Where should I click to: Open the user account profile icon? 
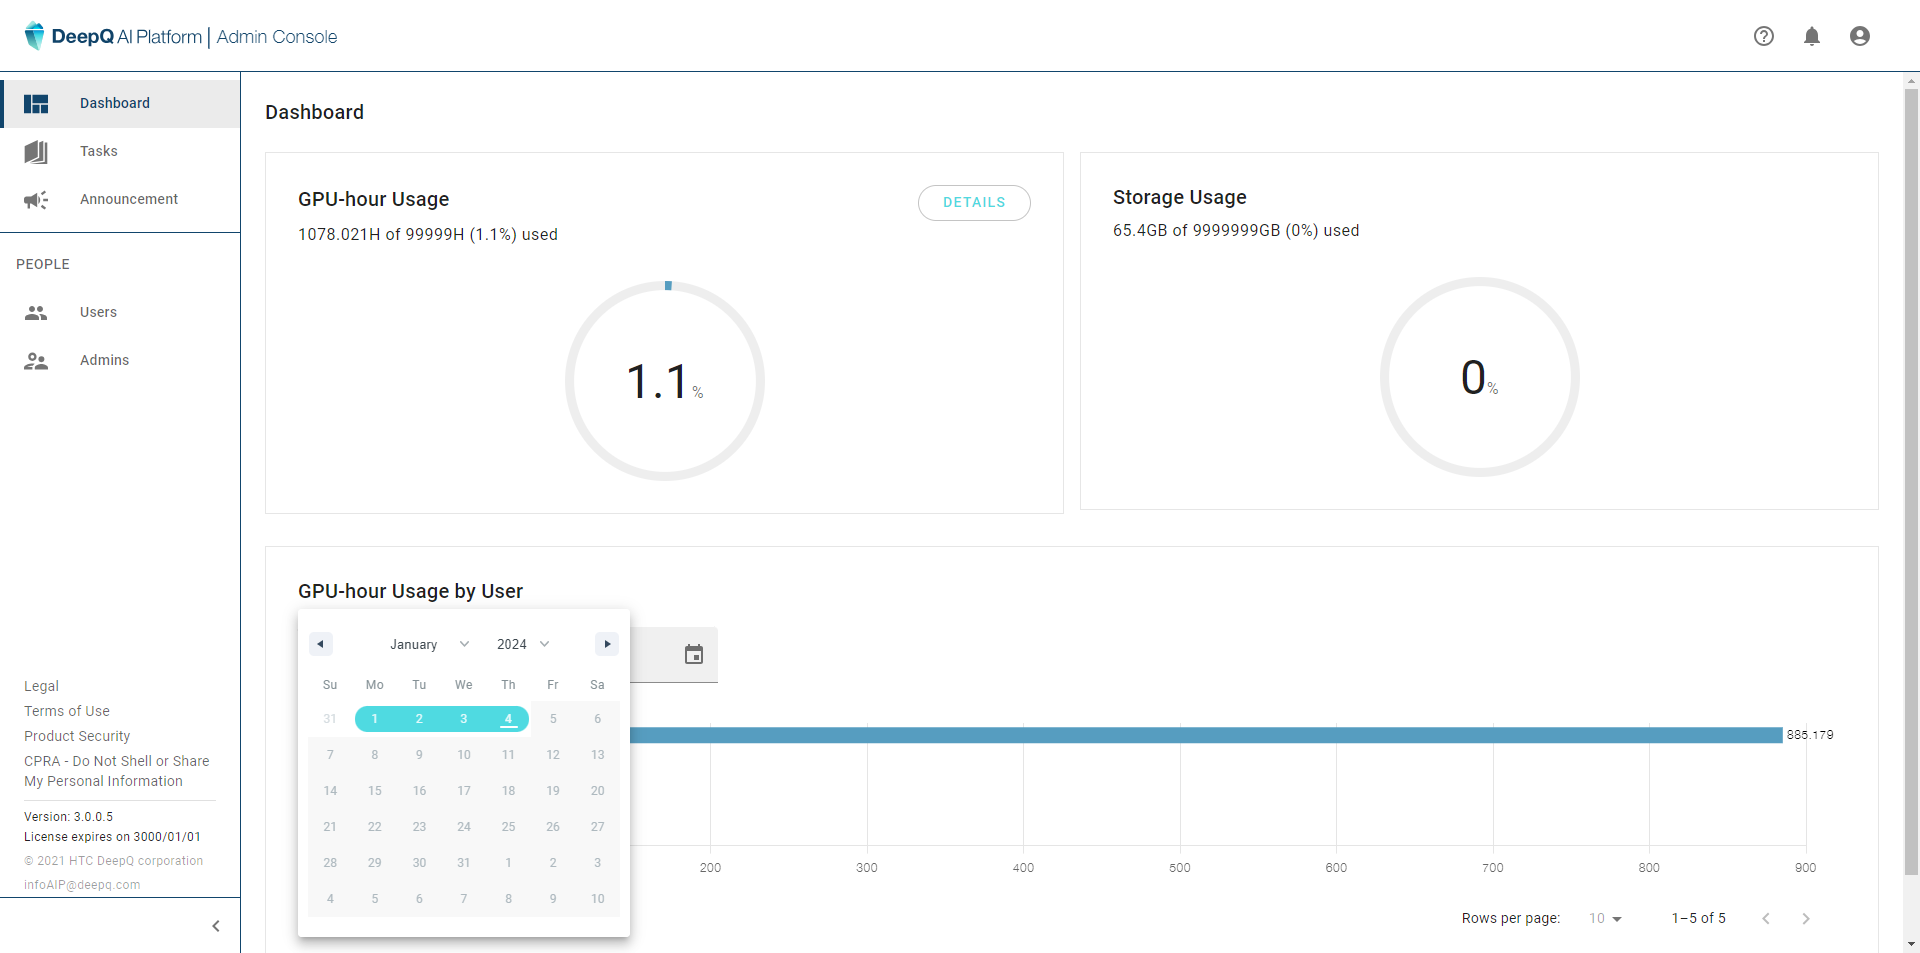(x=1859, y=36)
